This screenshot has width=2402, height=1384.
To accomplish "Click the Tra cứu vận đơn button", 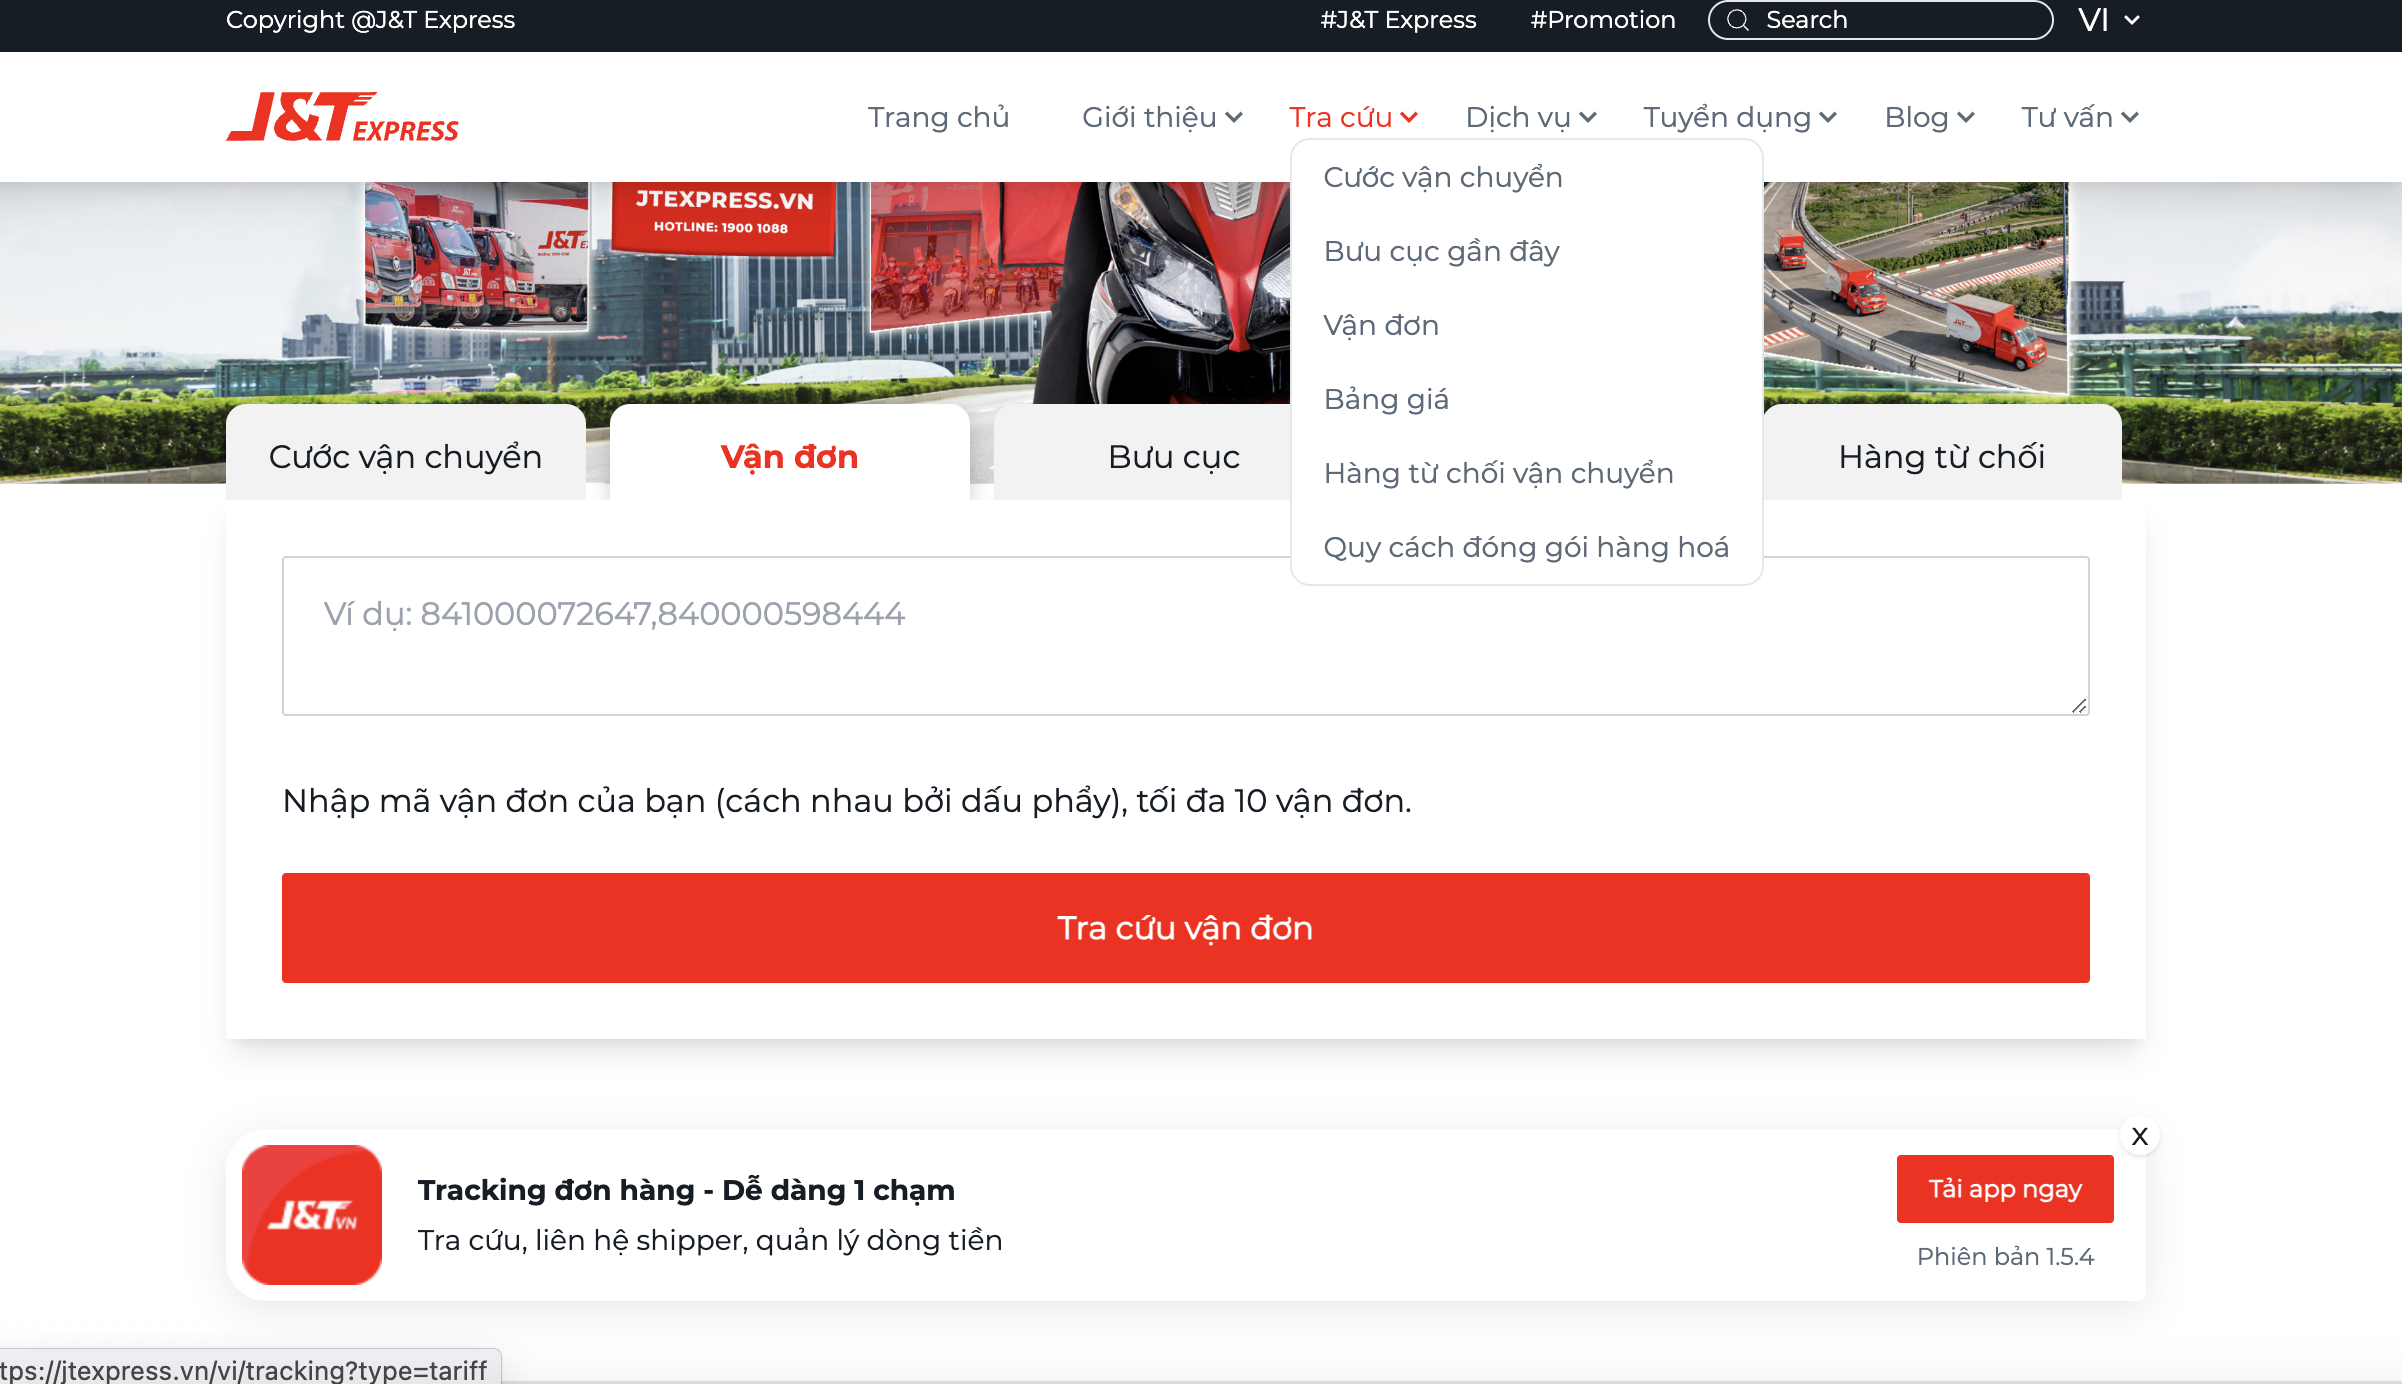I will [1186, 928].
